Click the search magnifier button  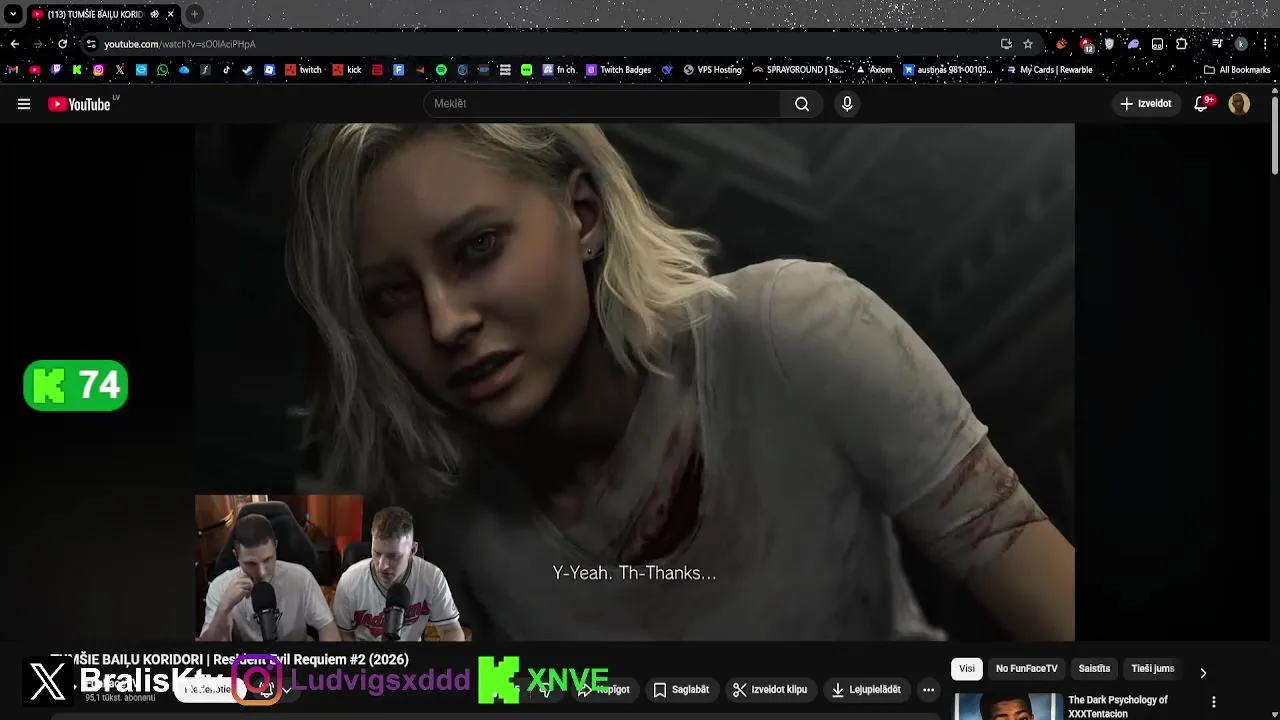[802, 104]
